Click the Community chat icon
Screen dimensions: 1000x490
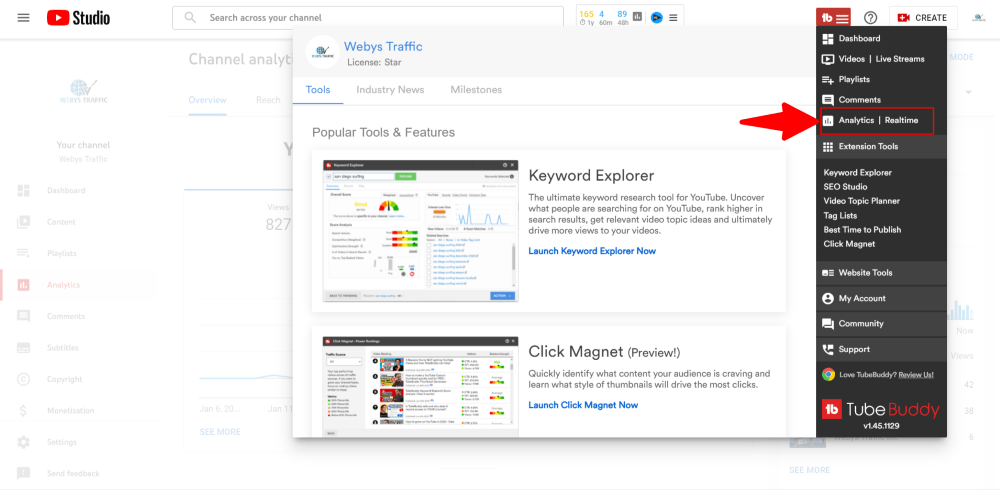[x=828, y=324]
